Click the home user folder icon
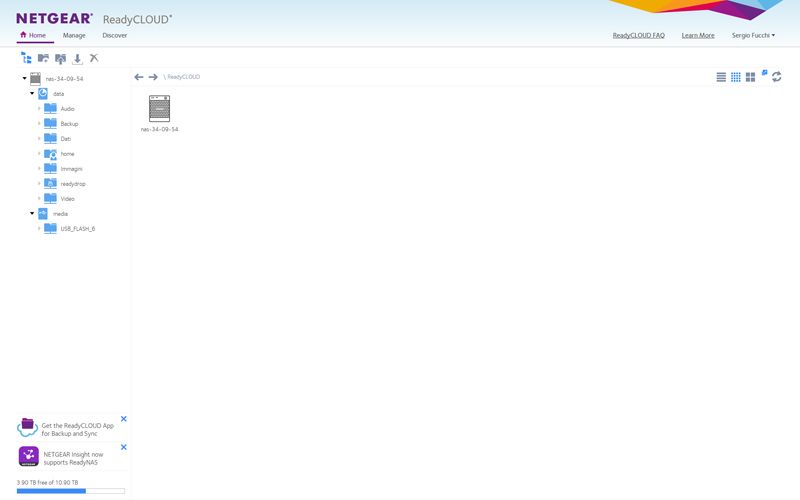 pos(50,154)
